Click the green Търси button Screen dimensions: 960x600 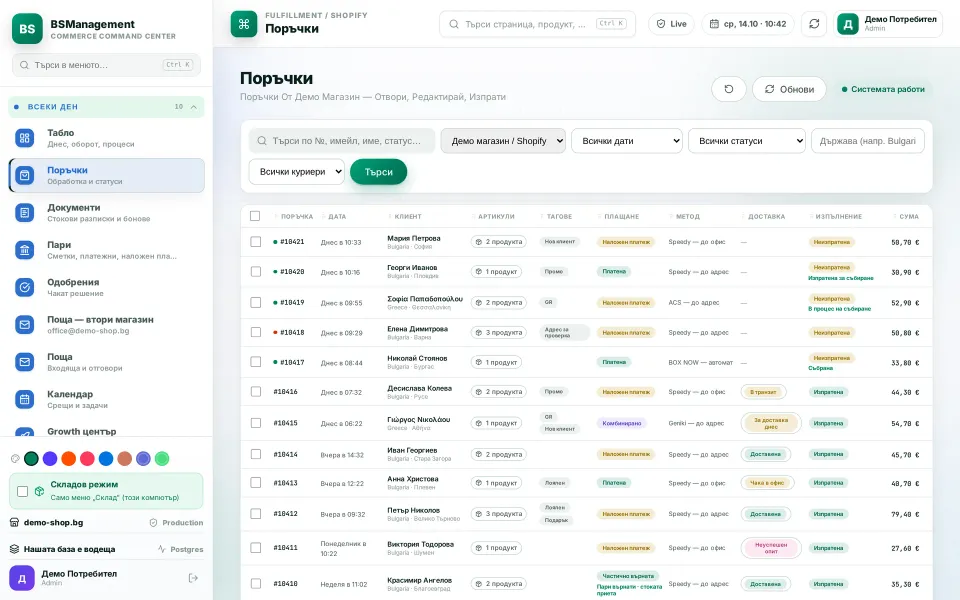pyautogui.click(x=378, y=172)
